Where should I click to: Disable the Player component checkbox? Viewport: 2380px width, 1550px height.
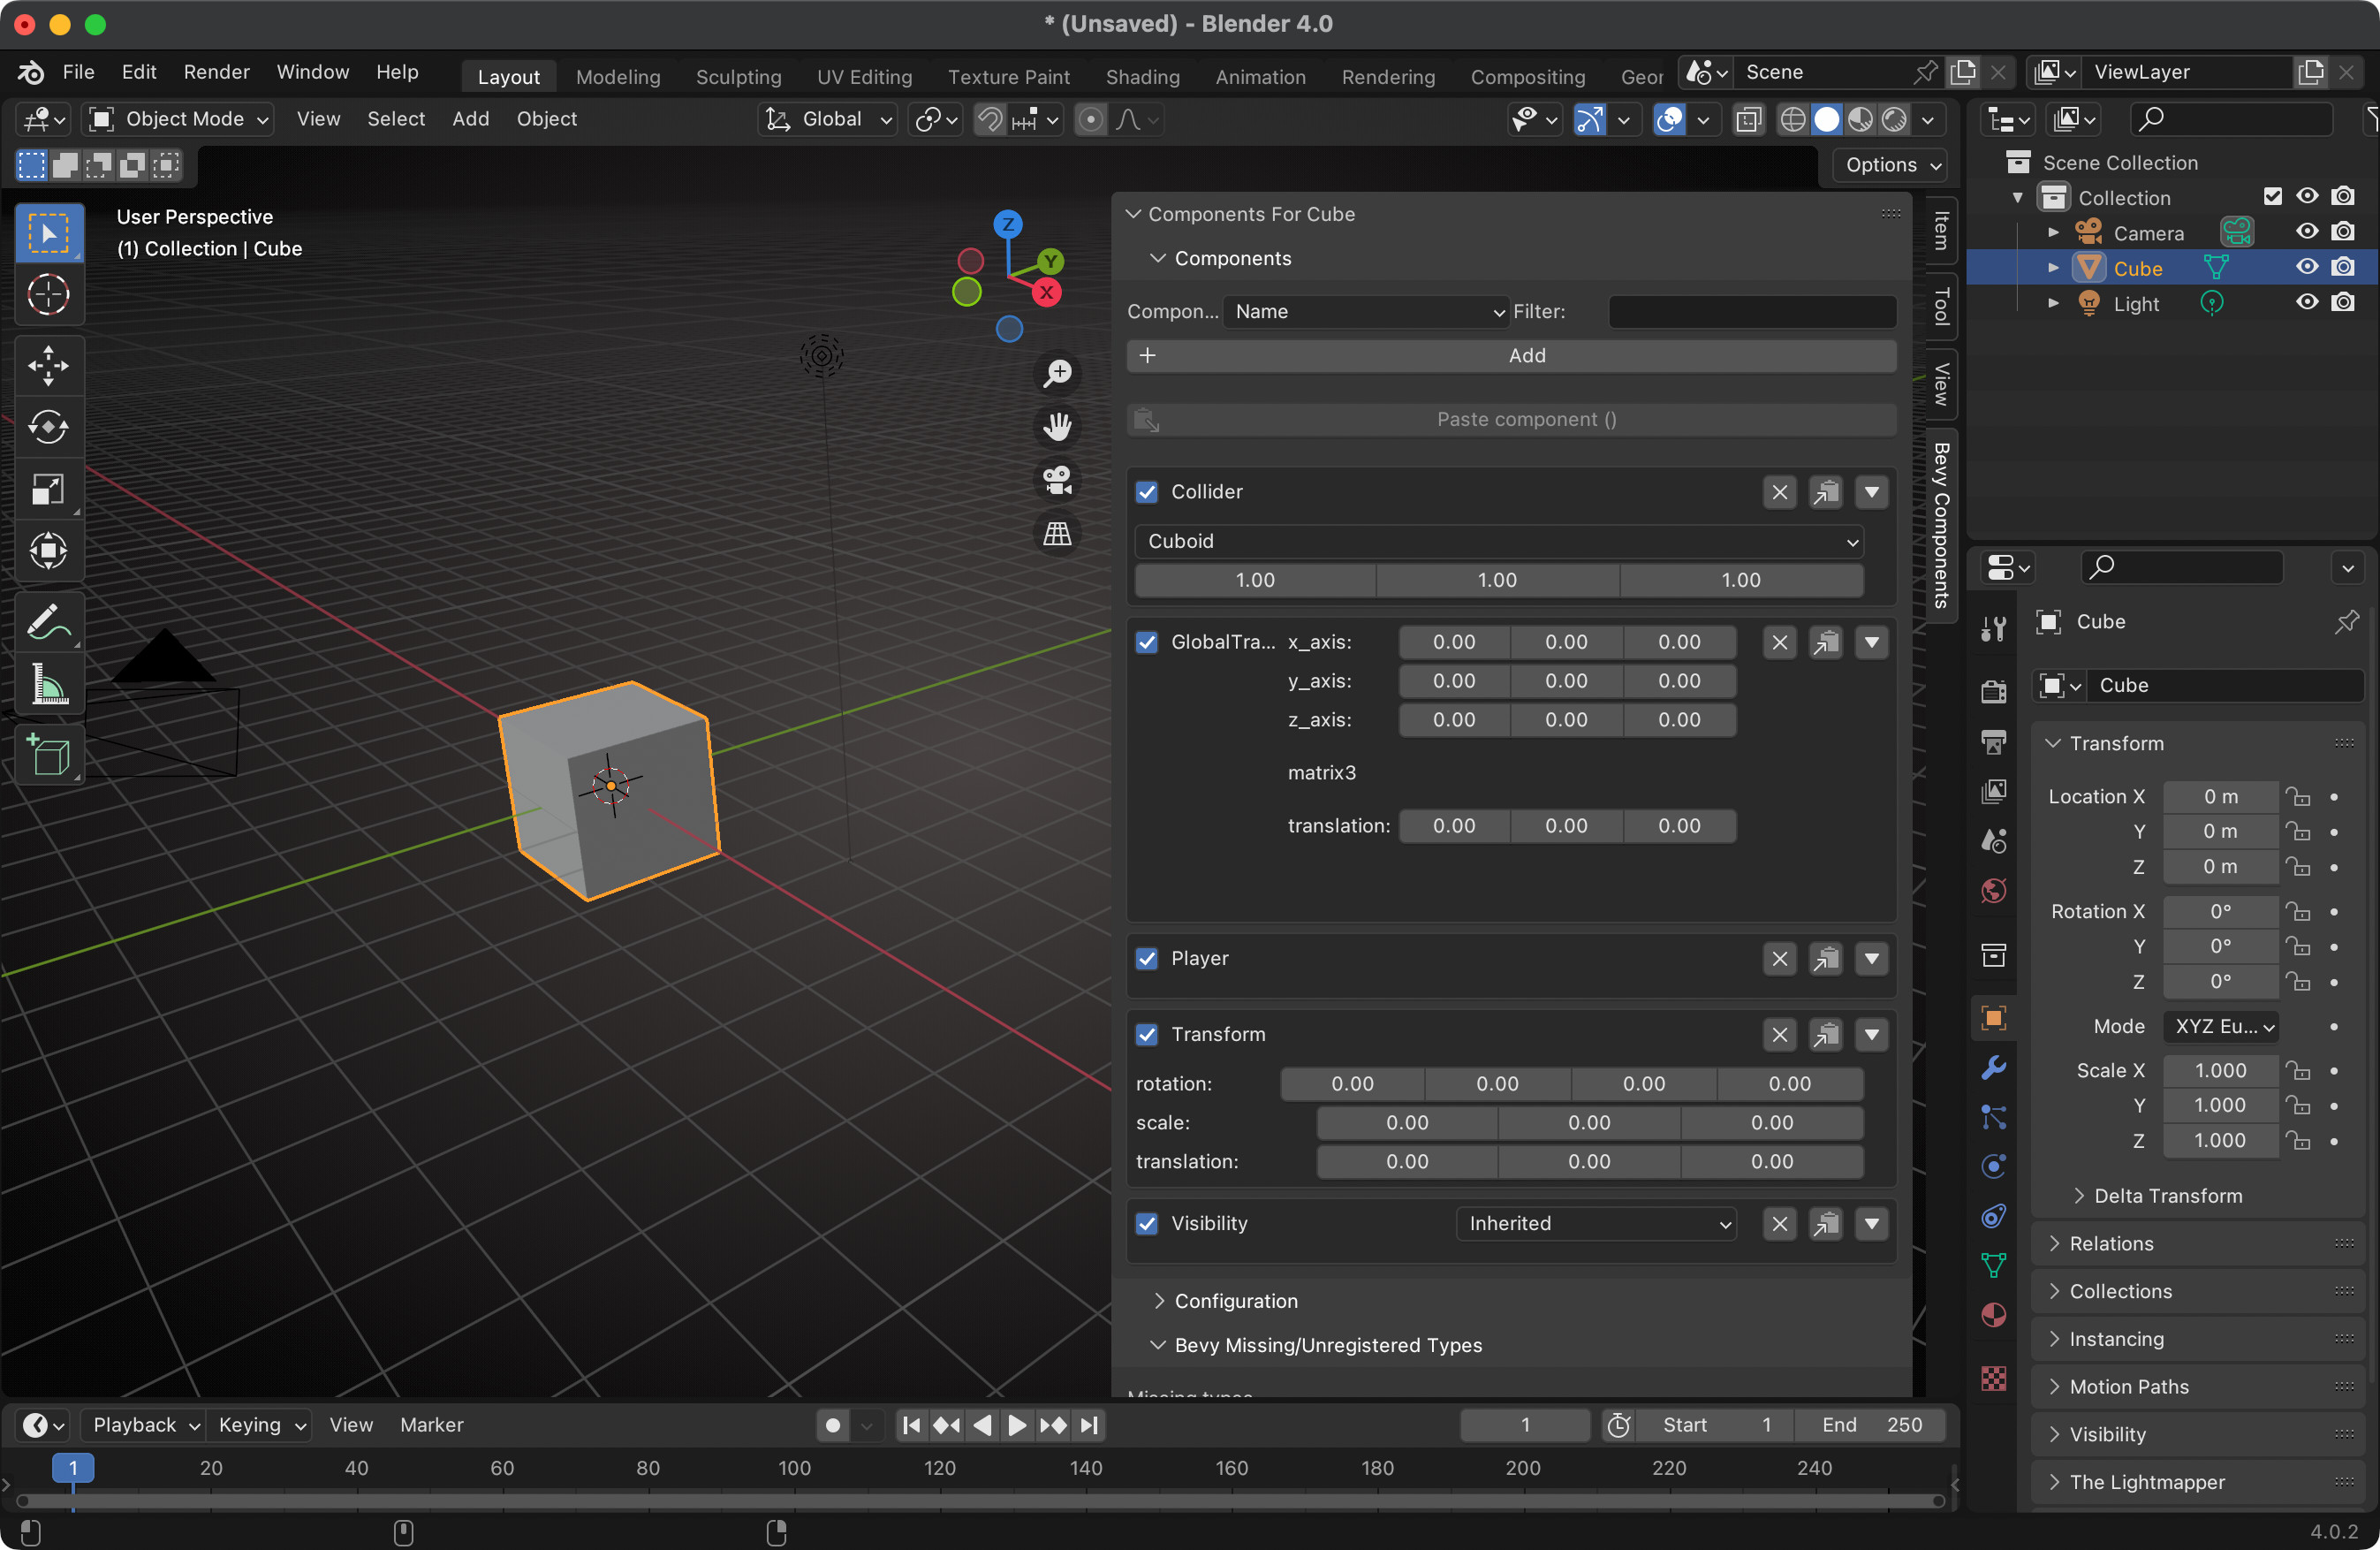1147,958
